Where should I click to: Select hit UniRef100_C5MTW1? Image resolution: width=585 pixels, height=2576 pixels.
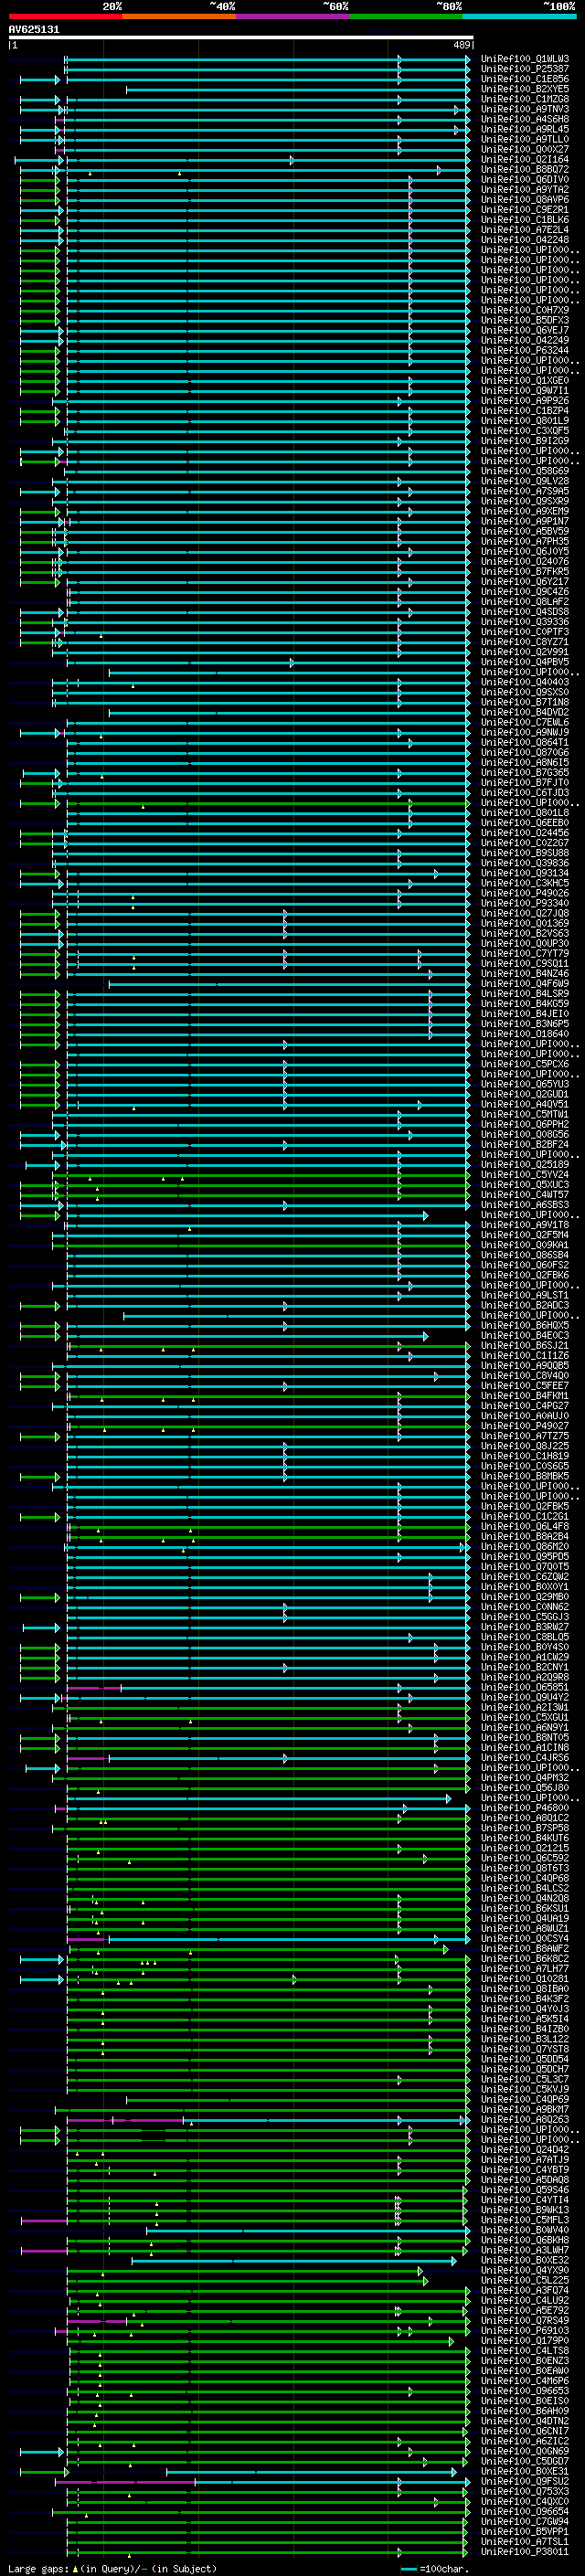525,1115
